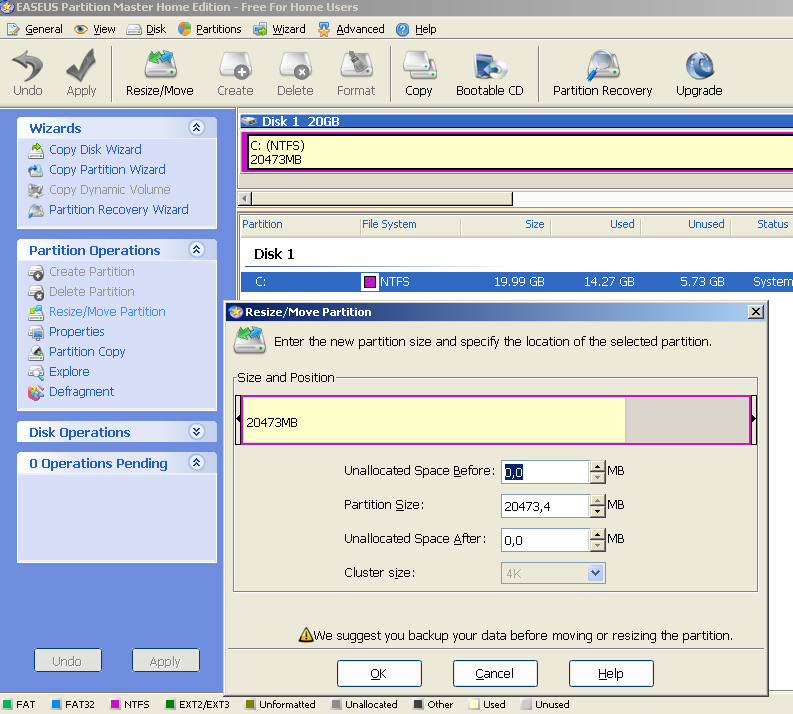
Task: Open Partition Recovery Wizard in sidebar
Action: 118,210
